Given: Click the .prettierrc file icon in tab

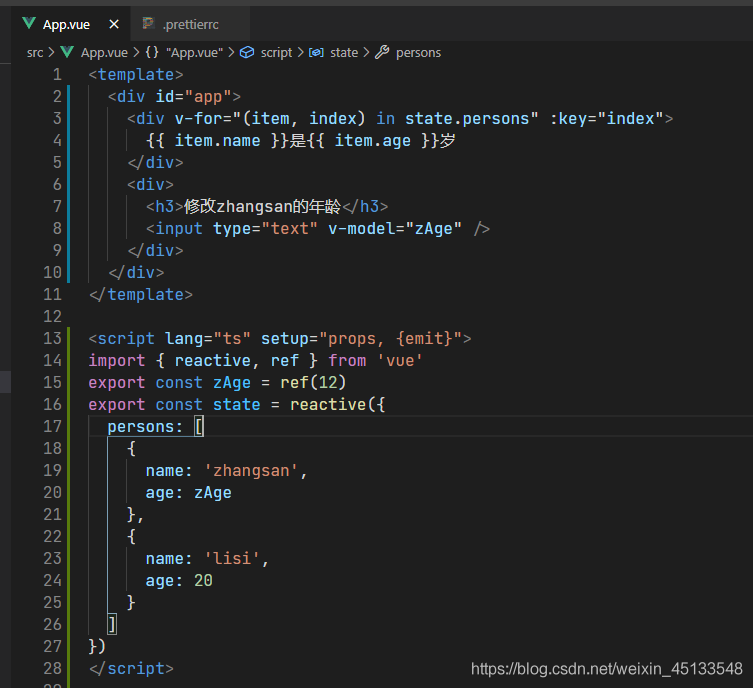Looking at the screenshot, I should pyautogui.click(x=148, y=24).
